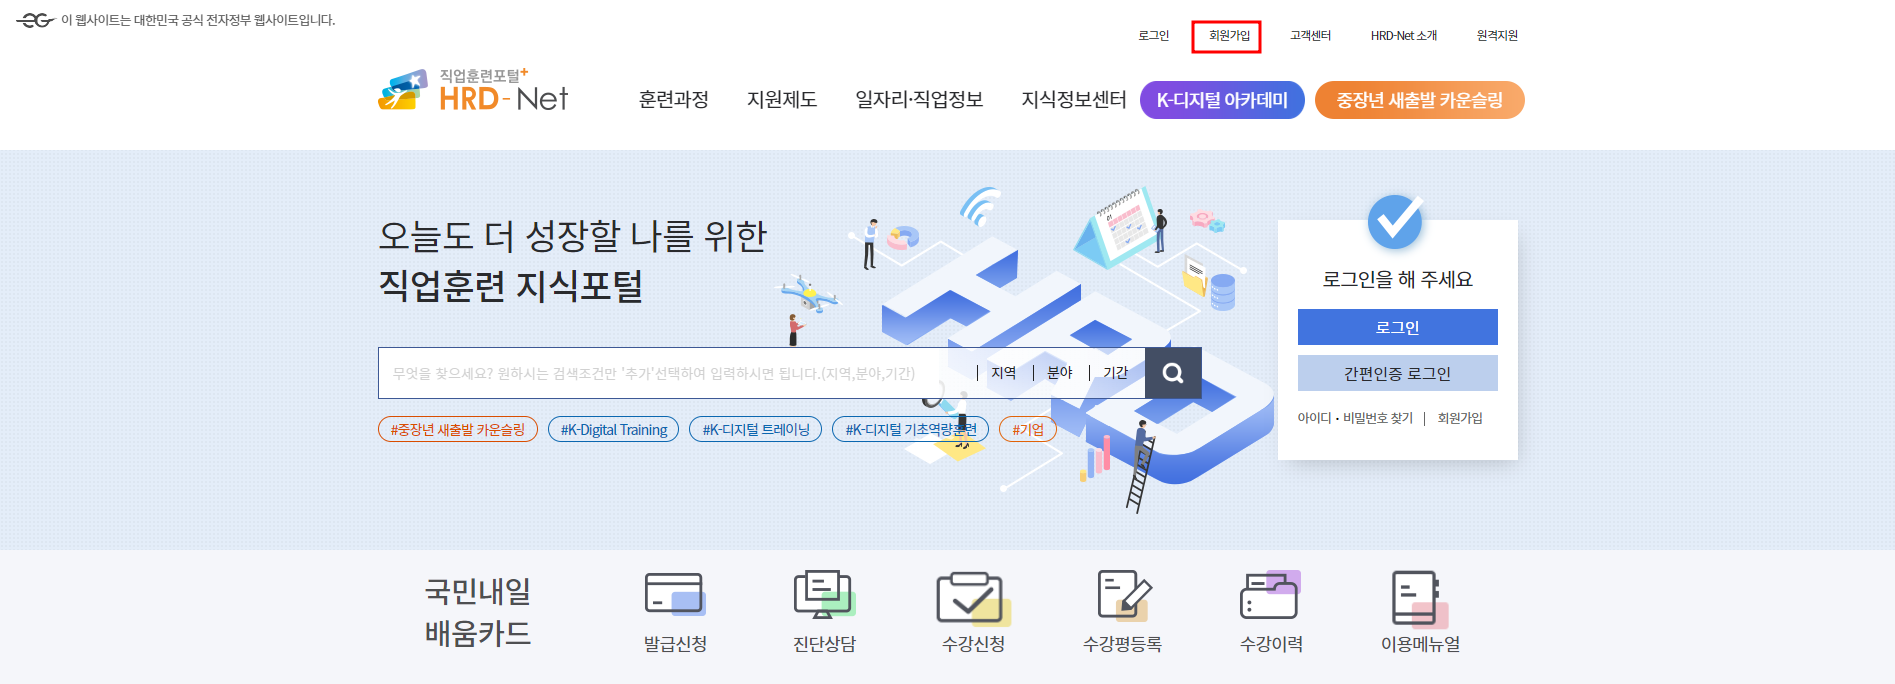Add the 분야 search filter
The image size is (1895, 684).
click(1060, 373)
